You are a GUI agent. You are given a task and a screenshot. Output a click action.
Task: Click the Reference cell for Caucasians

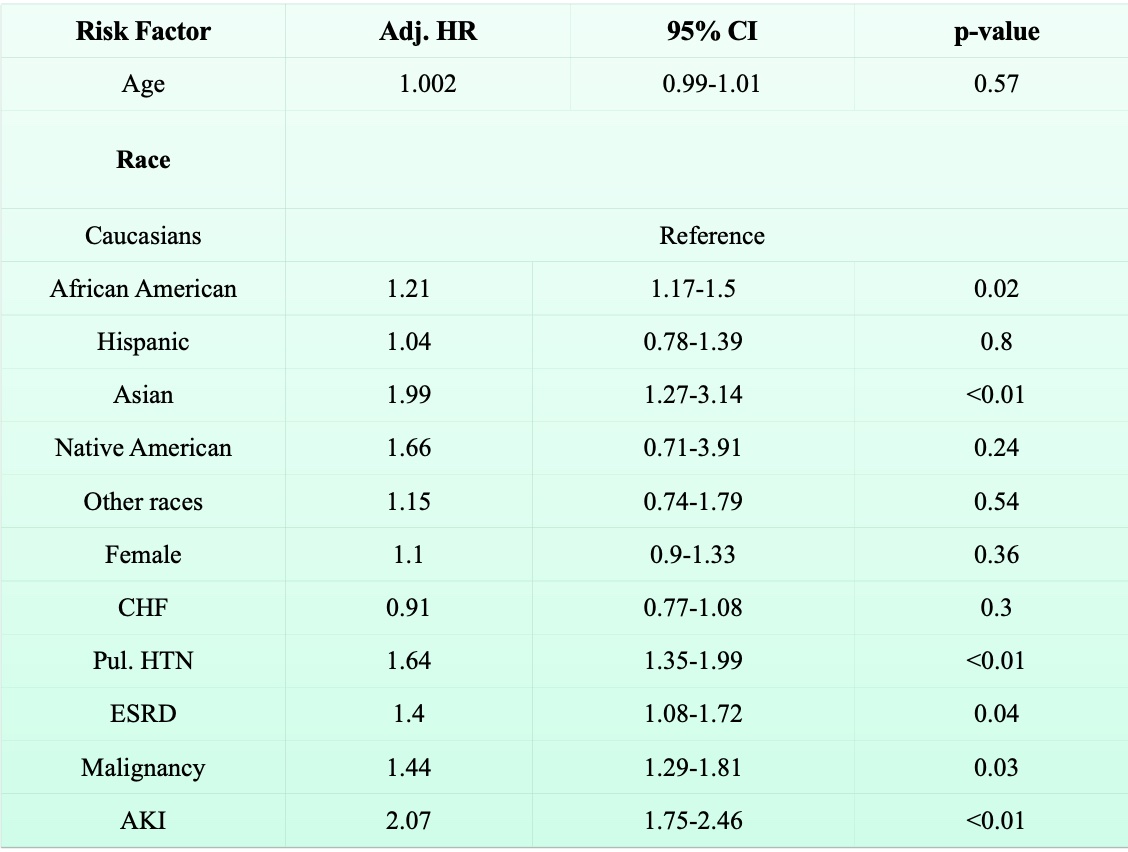711,236
